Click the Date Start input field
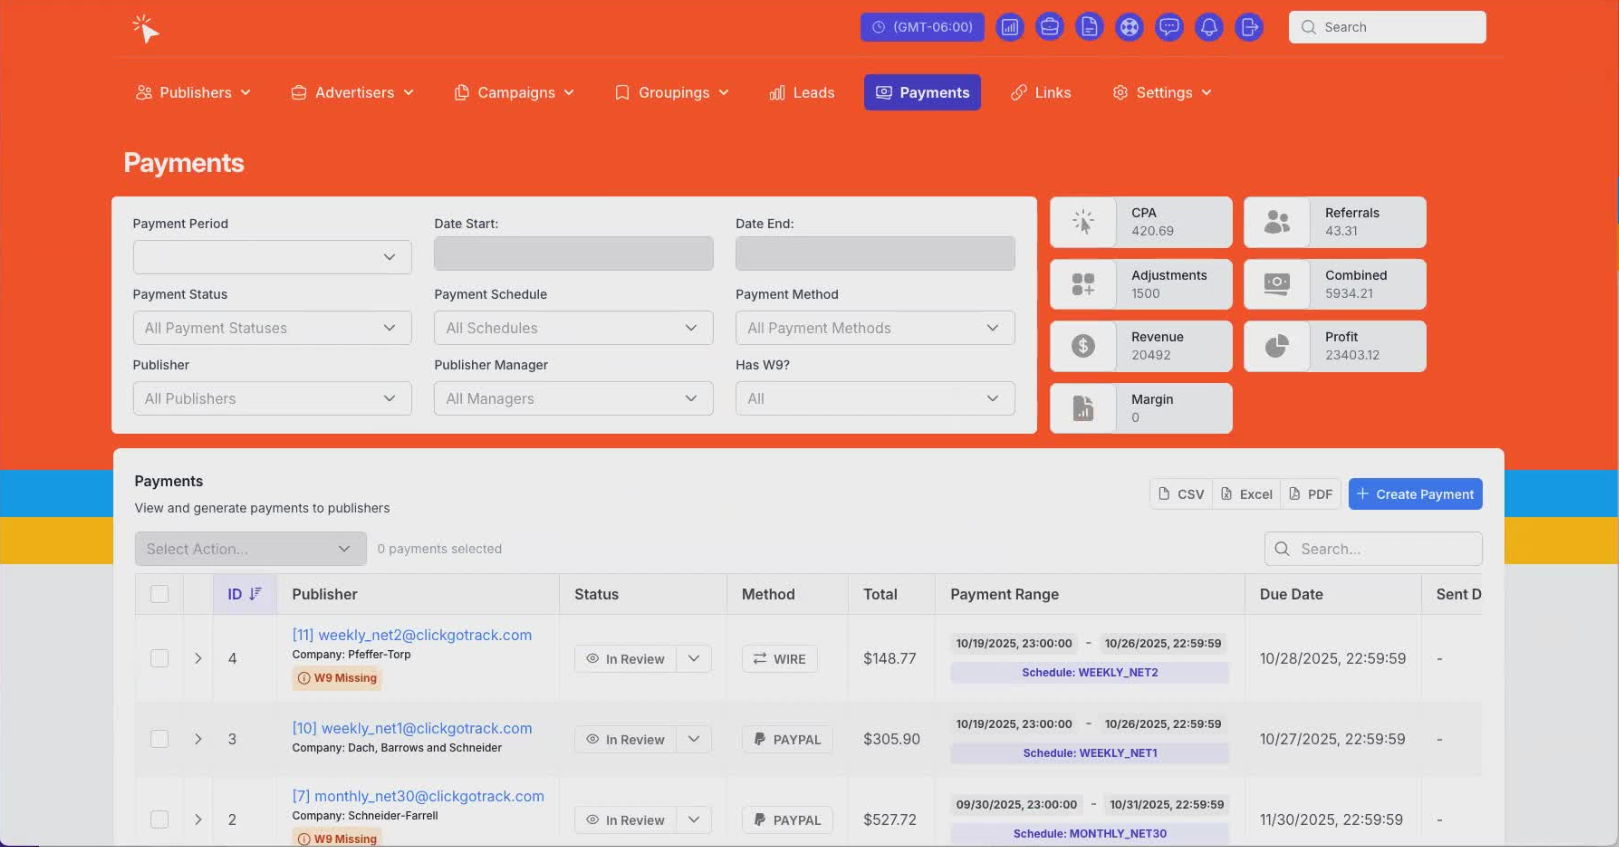 pyautogui.click(x=573, y=254)
